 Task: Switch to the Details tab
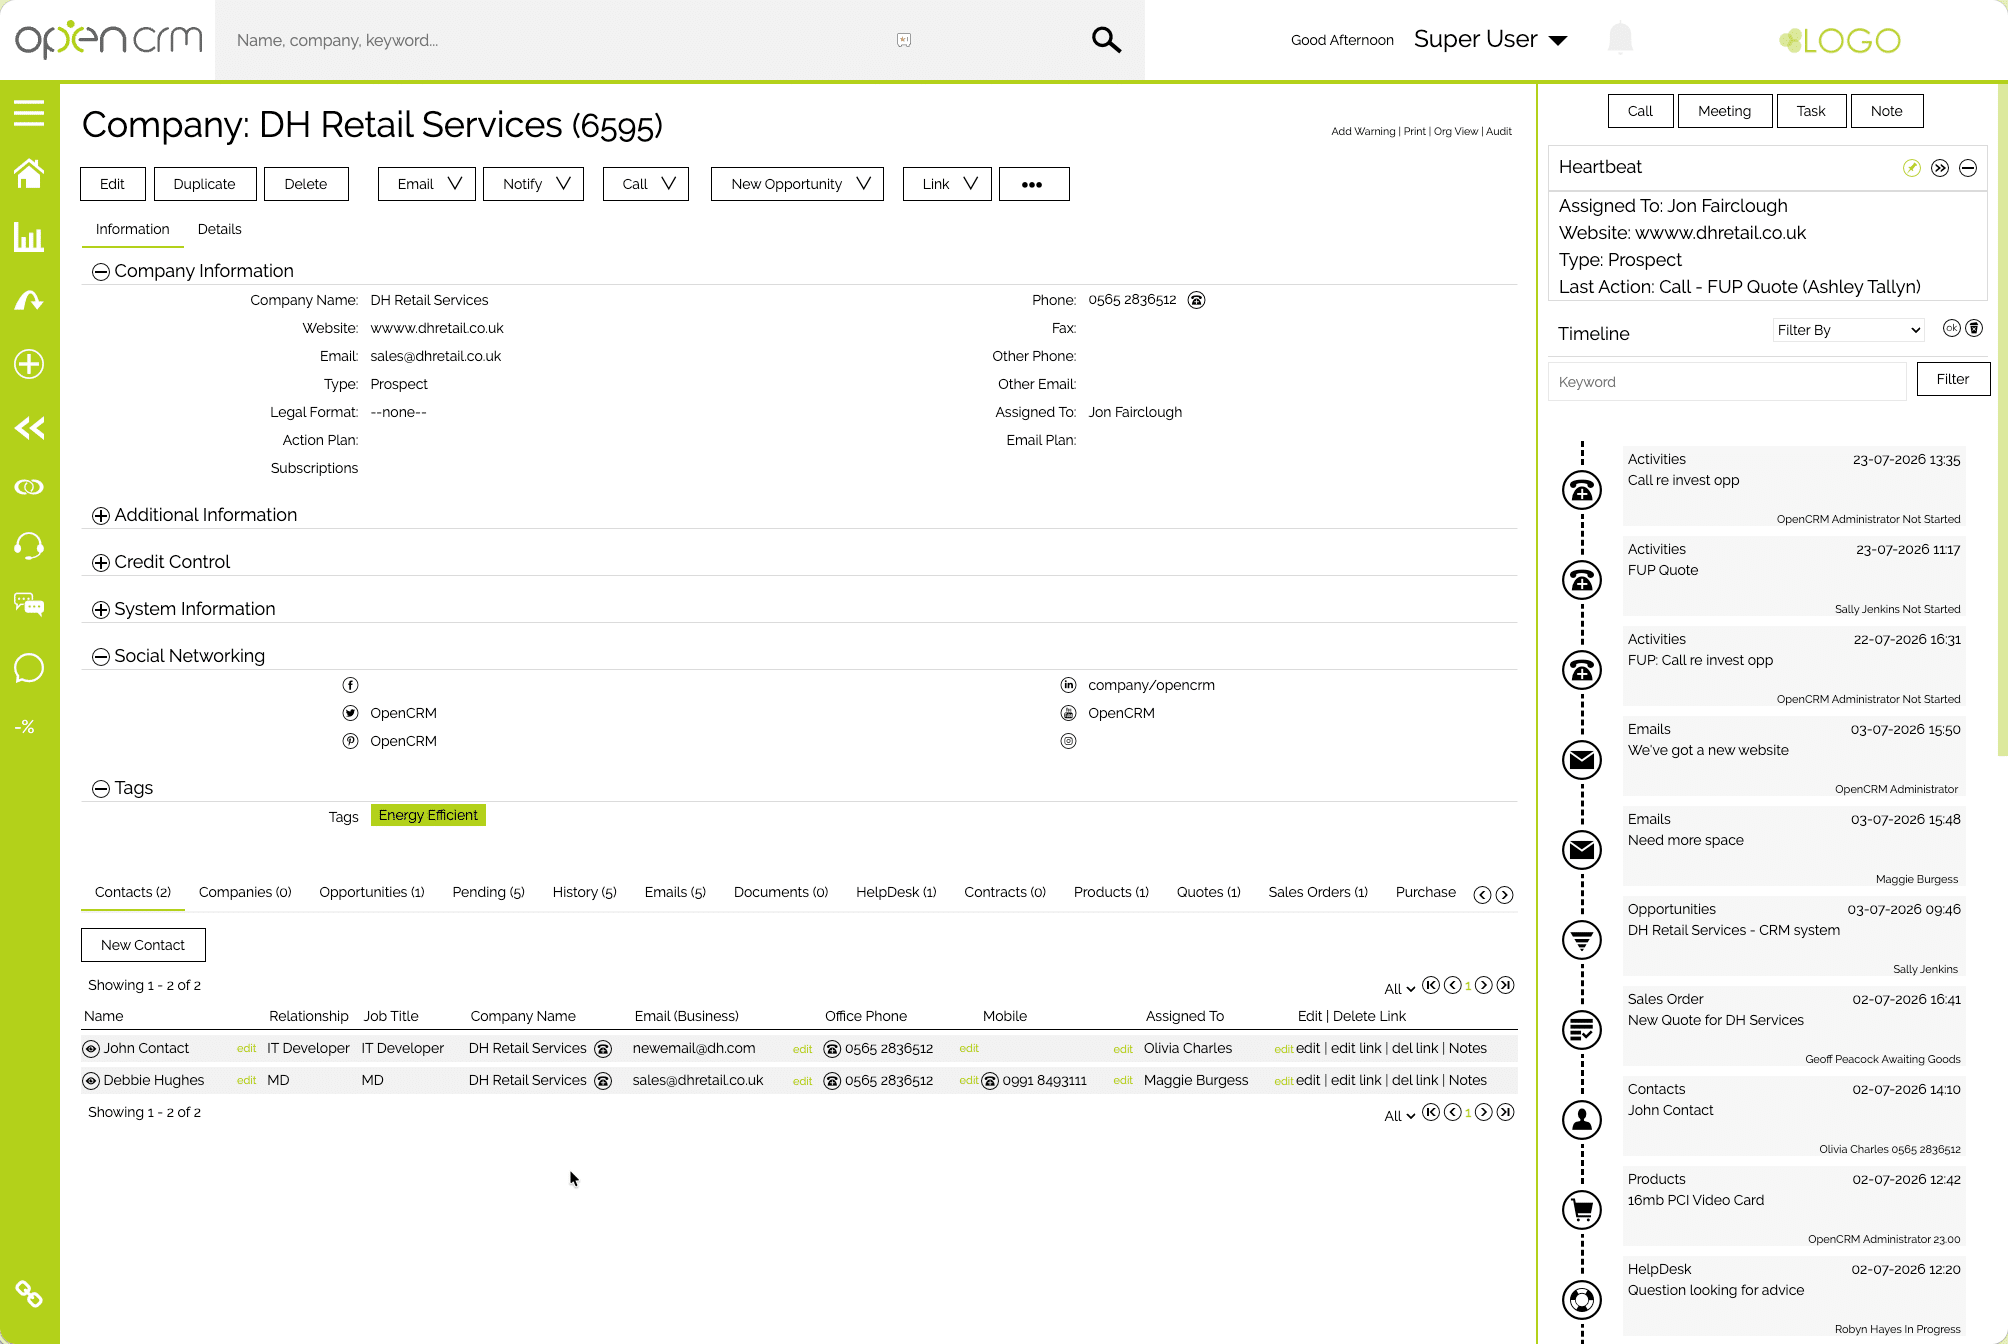[x=219, y=229]
